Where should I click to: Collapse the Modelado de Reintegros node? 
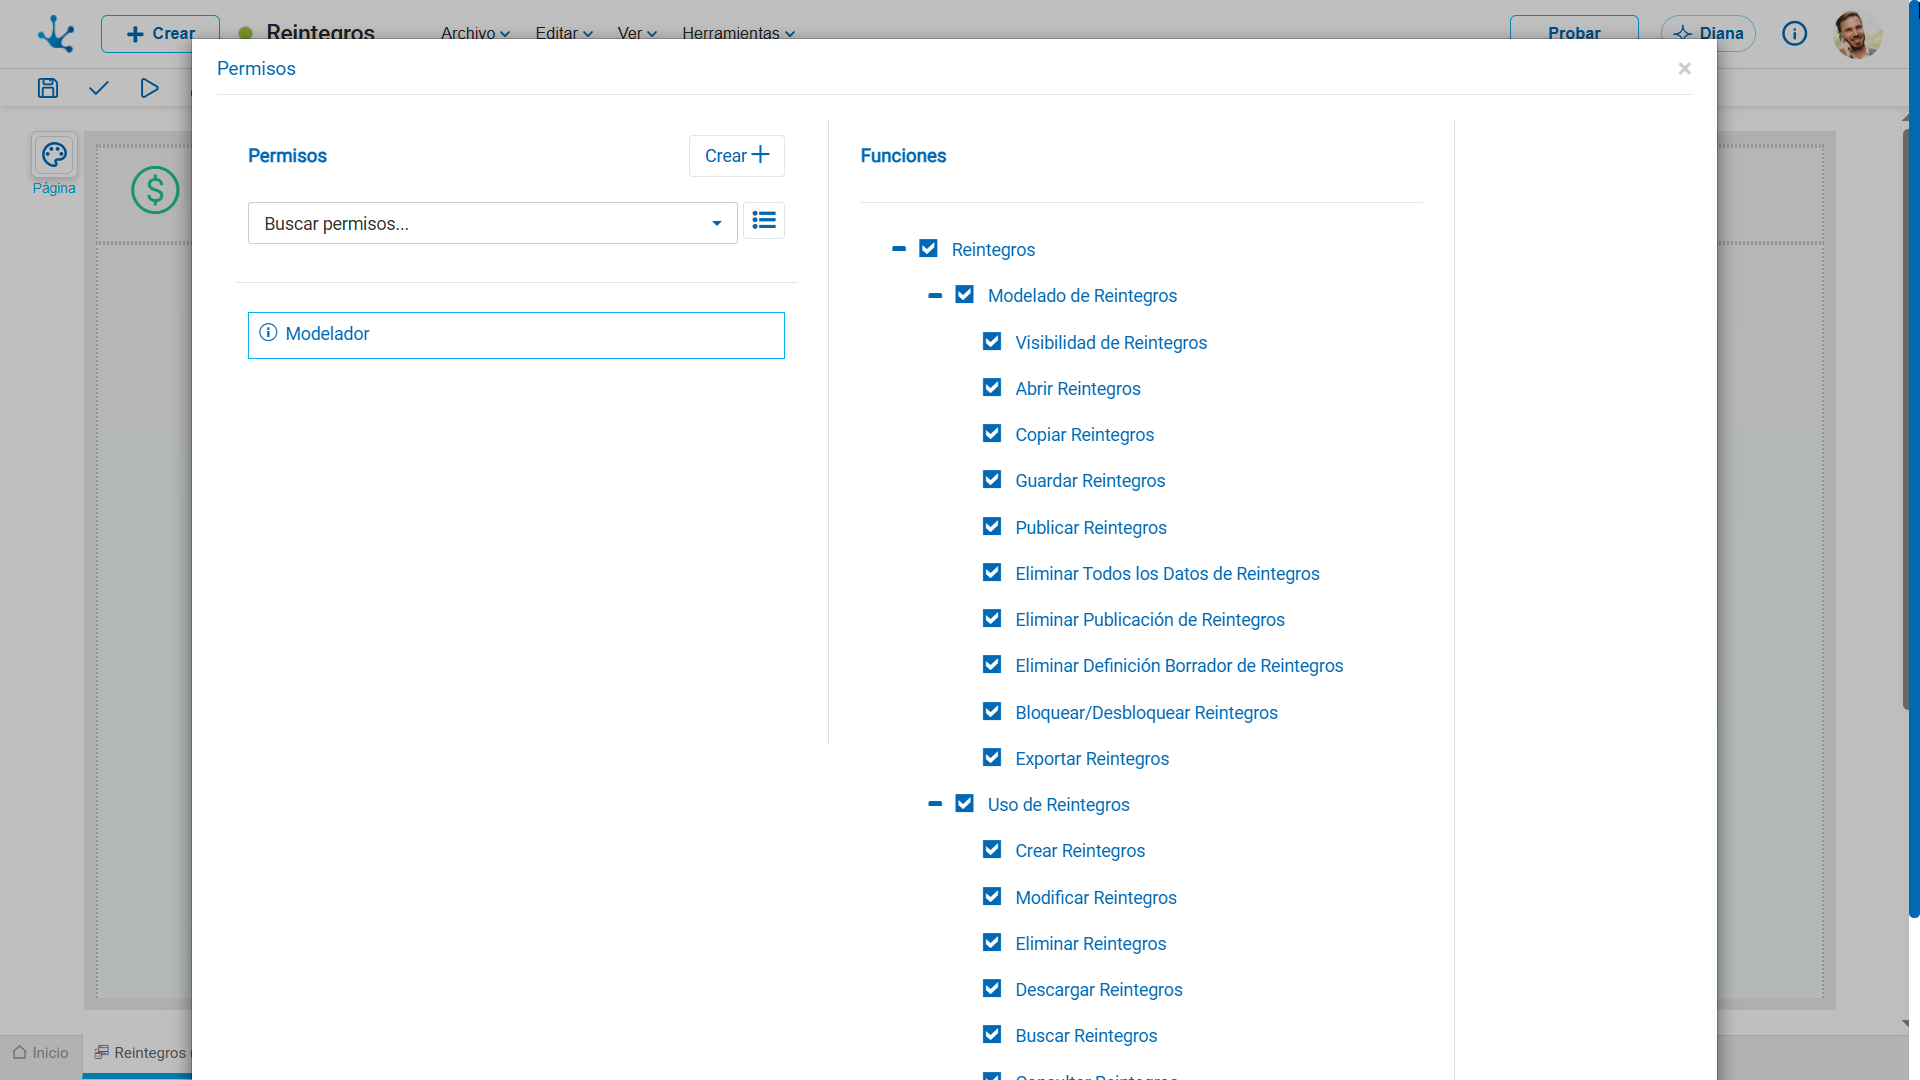(935, 295)
